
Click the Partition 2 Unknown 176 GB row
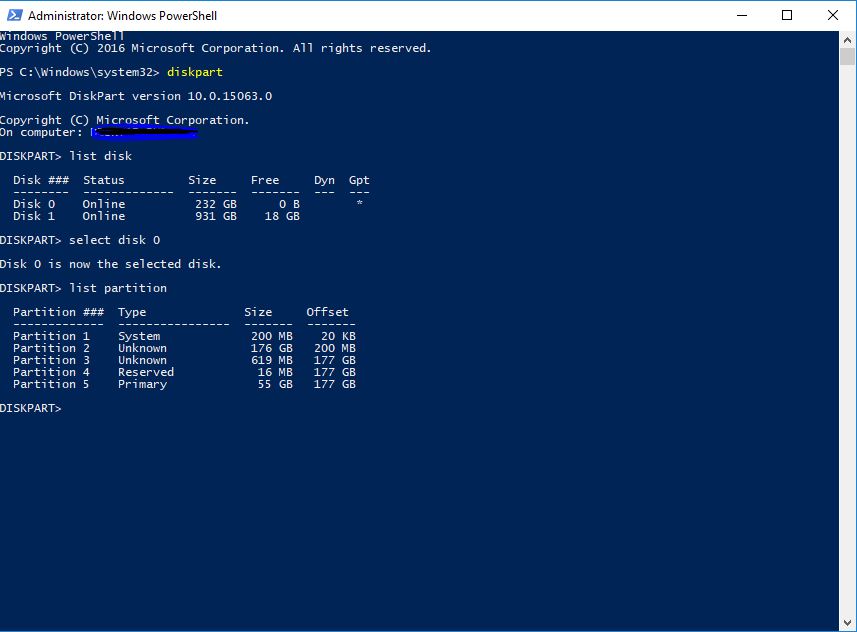[x=184, y=348]
